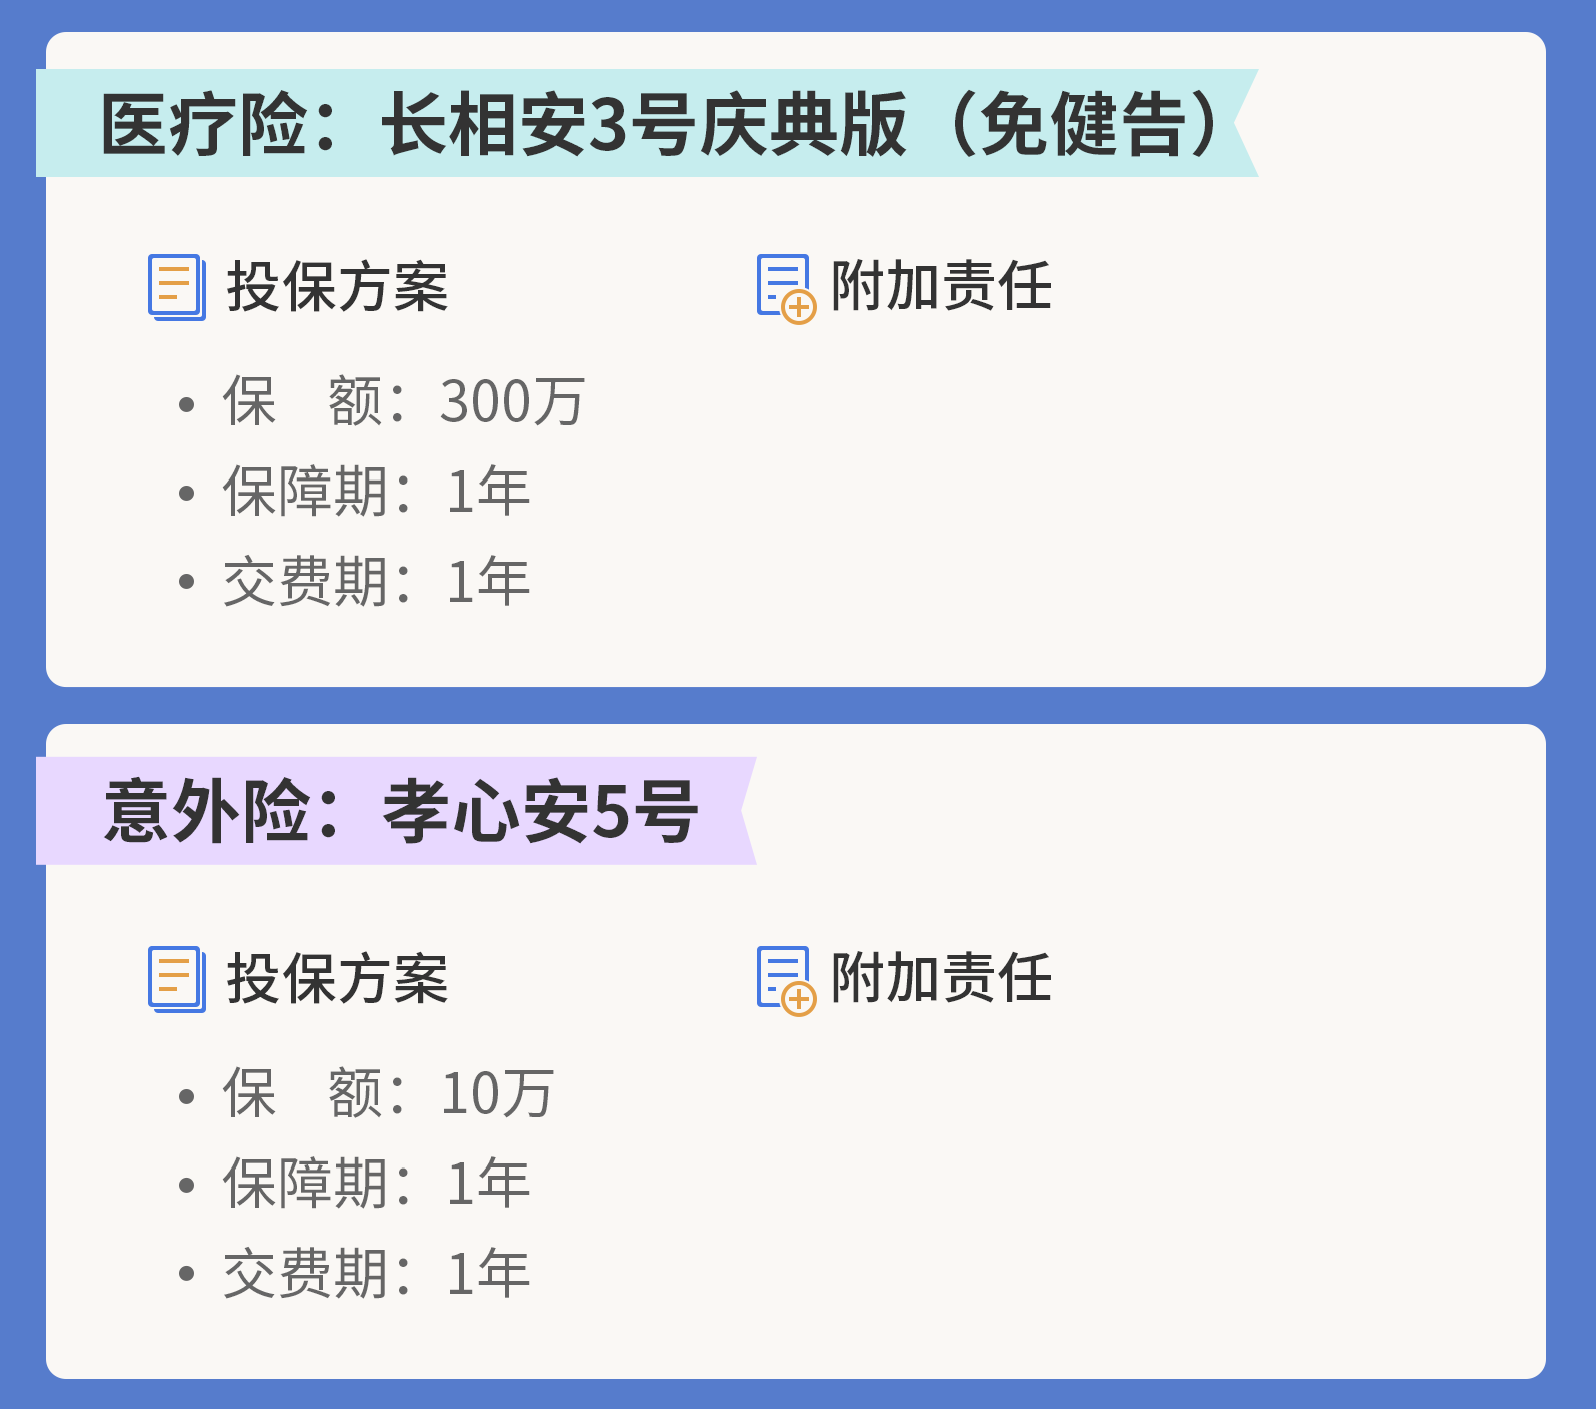
Task: Click the 交费期：1年 item under 医疗险
Action: 376,582
